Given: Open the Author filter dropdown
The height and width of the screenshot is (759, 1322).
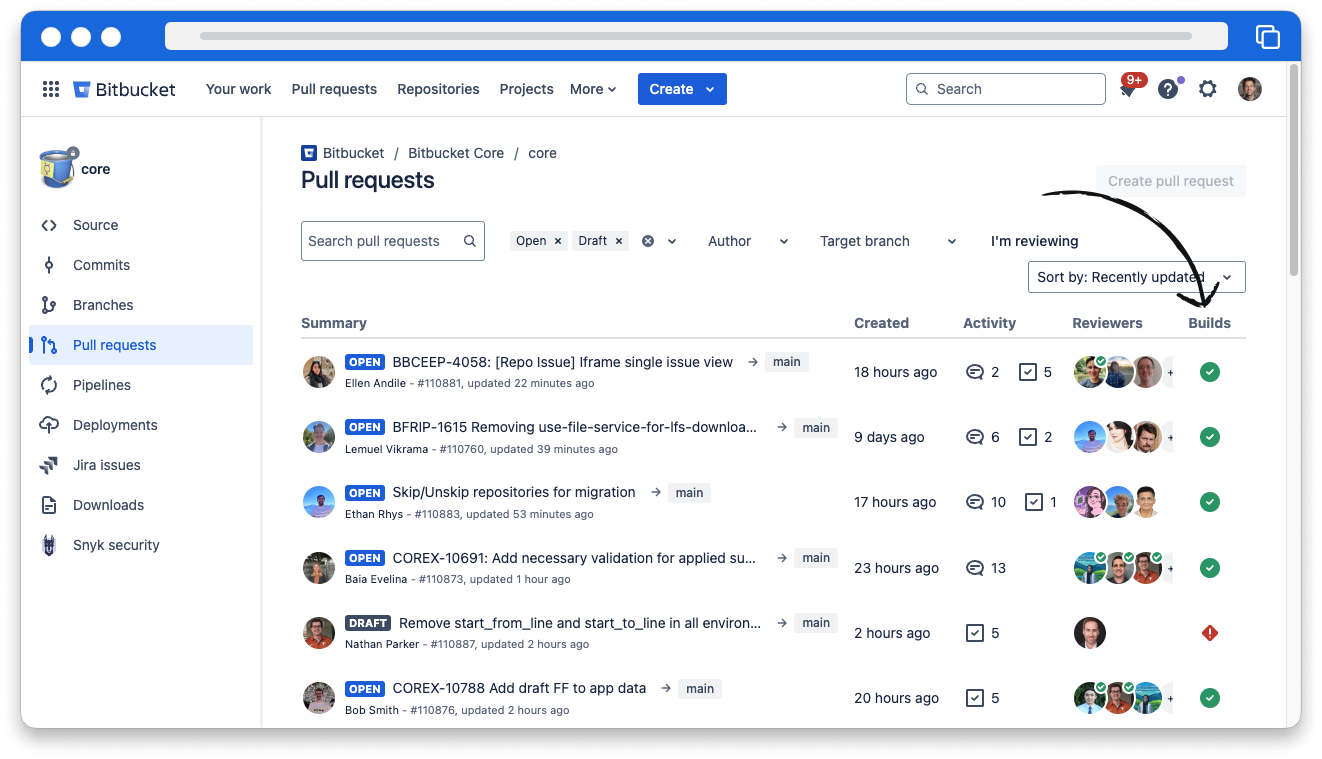Looking at the screenshot, I should 748,241.
